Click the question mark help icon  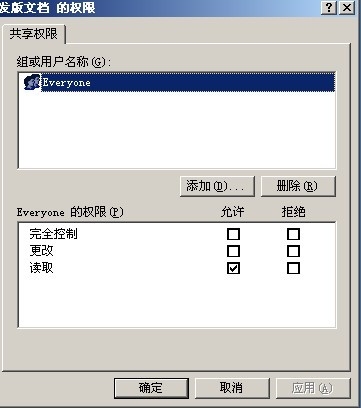pyautogui.click(x=329, y=7)
